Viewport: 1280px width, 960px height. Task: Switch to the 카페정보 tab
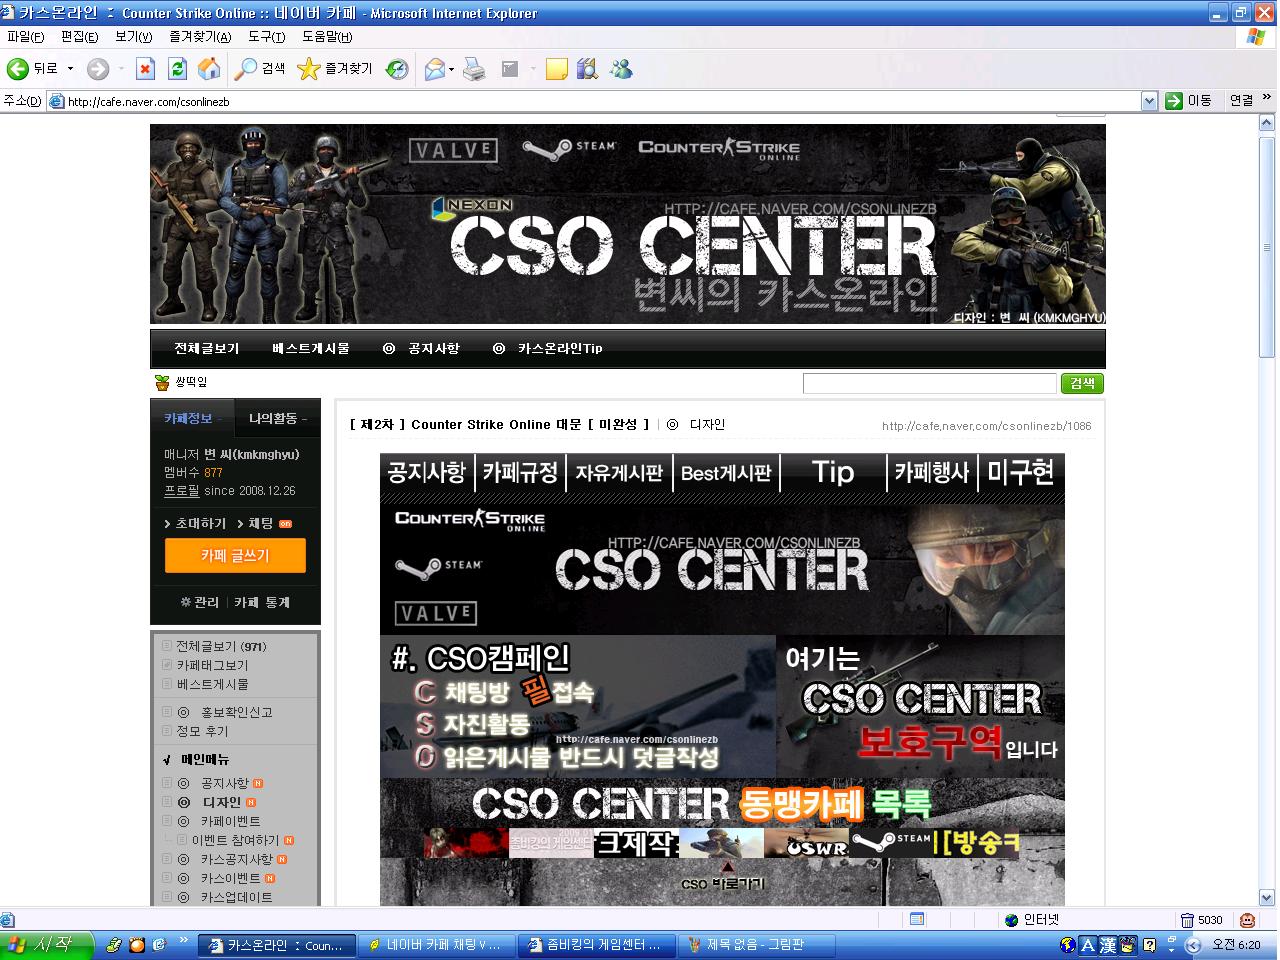point(190,418)
